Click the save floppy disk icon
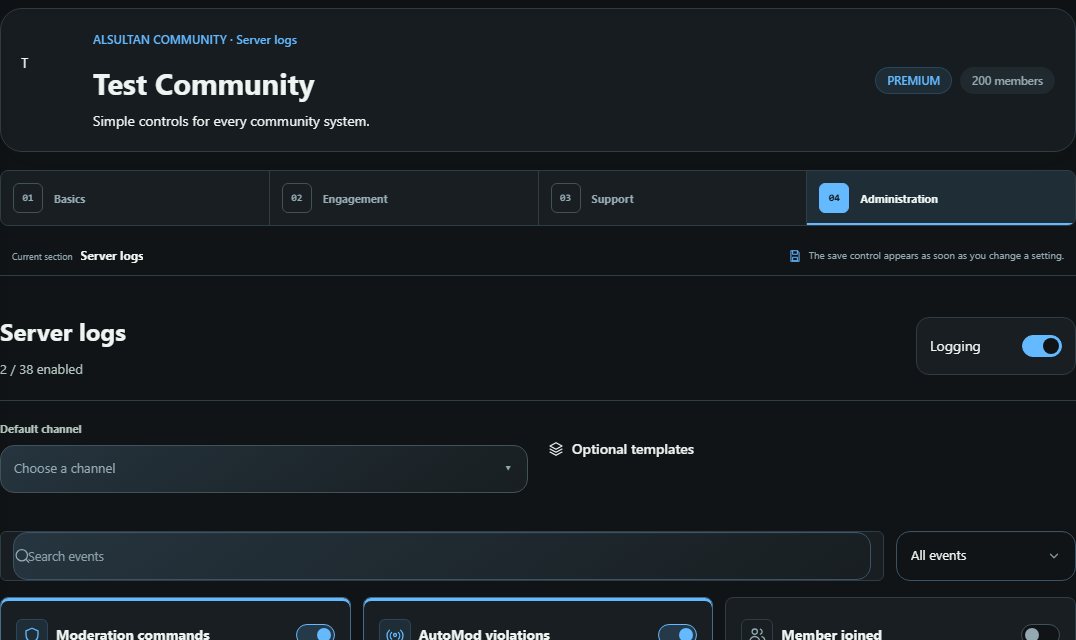 tap(795, 256)
